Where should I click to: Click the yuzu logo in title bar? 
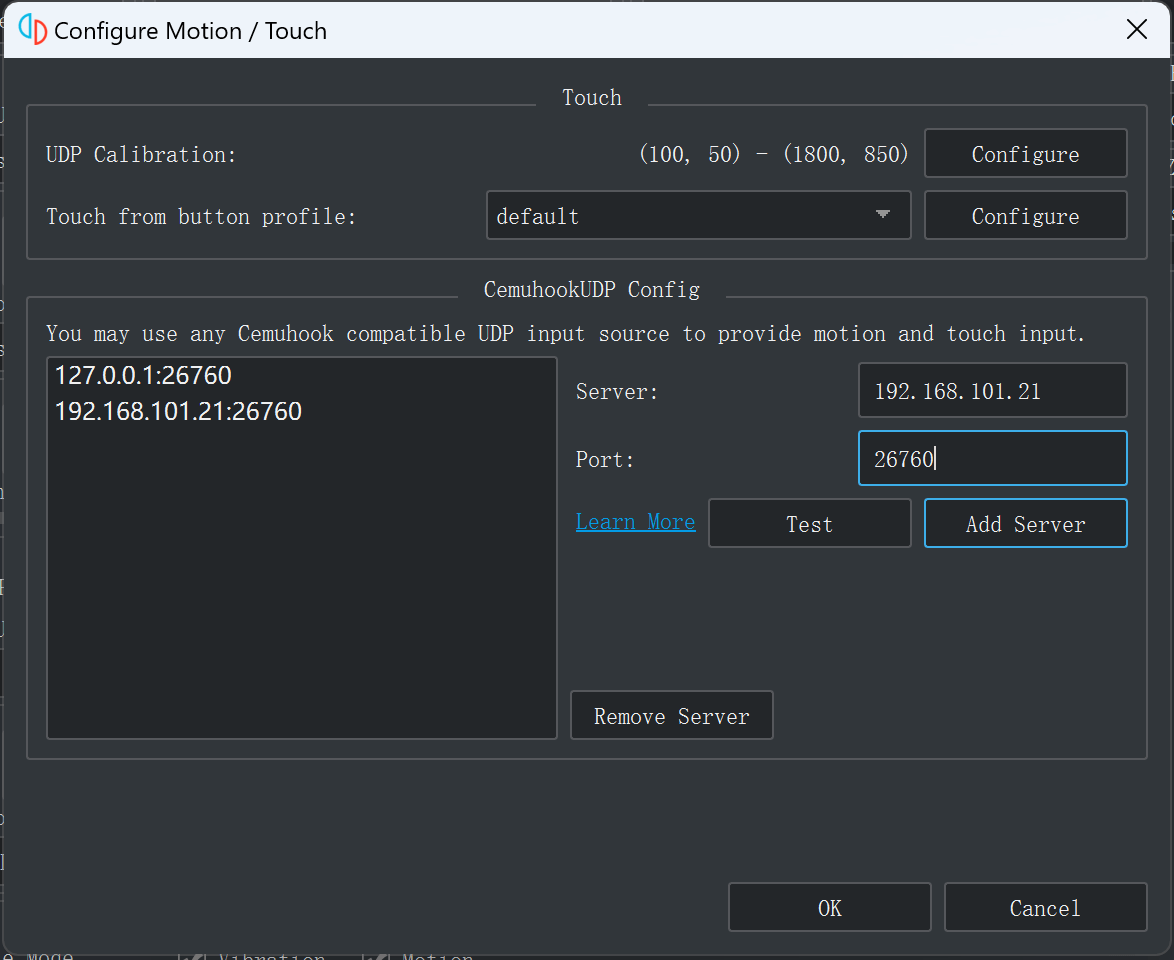pyautogui.click(x=32, y=30)
